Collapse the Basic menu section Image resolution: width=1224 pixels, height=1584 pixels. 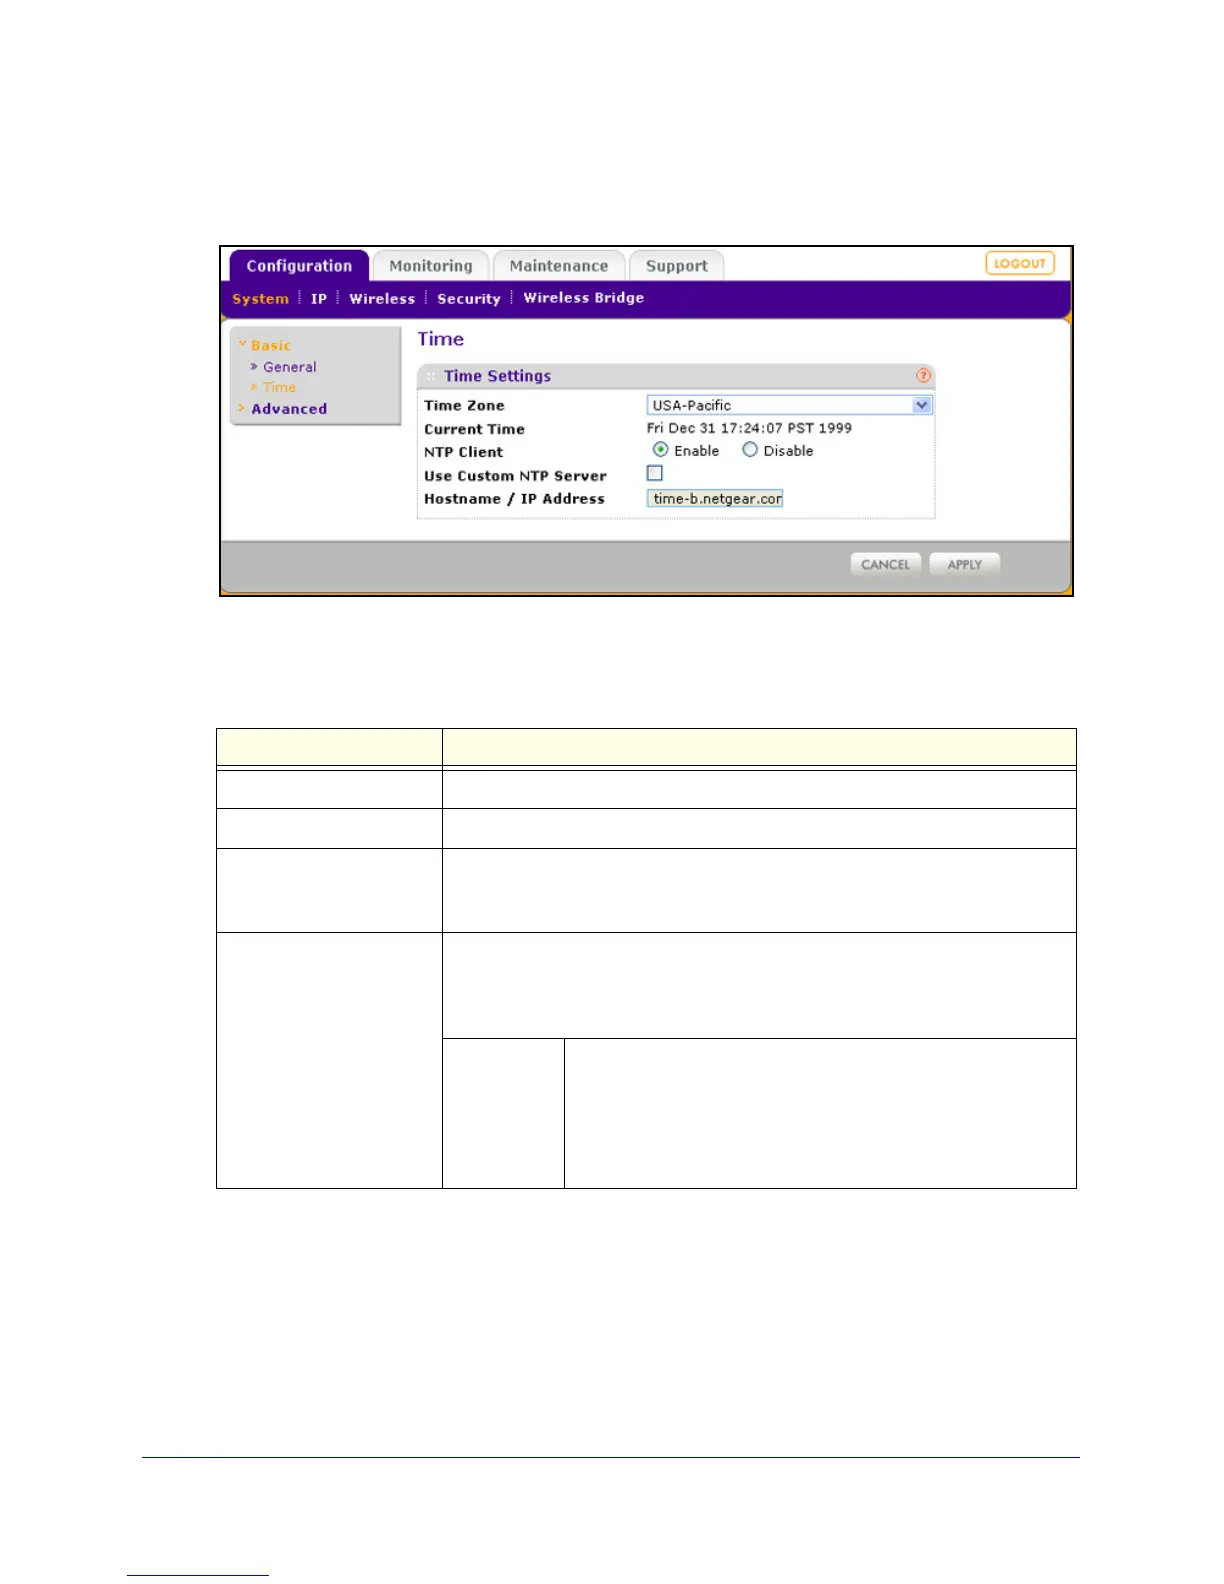pyautogui.click(x=270, y=345)
